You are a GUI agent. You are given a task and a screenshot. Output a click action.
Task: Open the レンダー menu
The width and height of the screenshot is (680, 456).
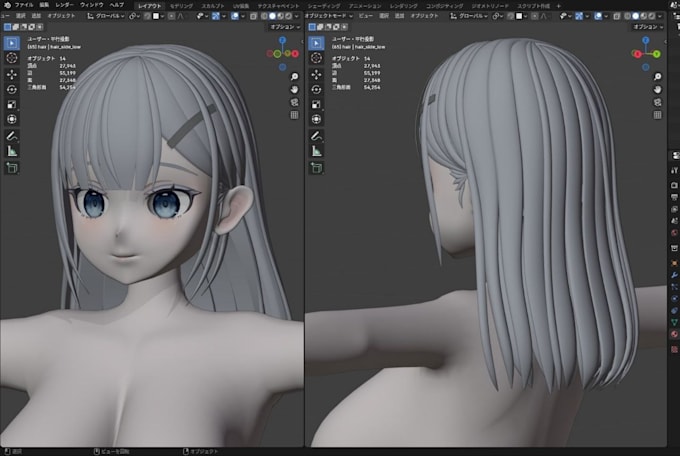pyautogui.click(x=65, y=5)
